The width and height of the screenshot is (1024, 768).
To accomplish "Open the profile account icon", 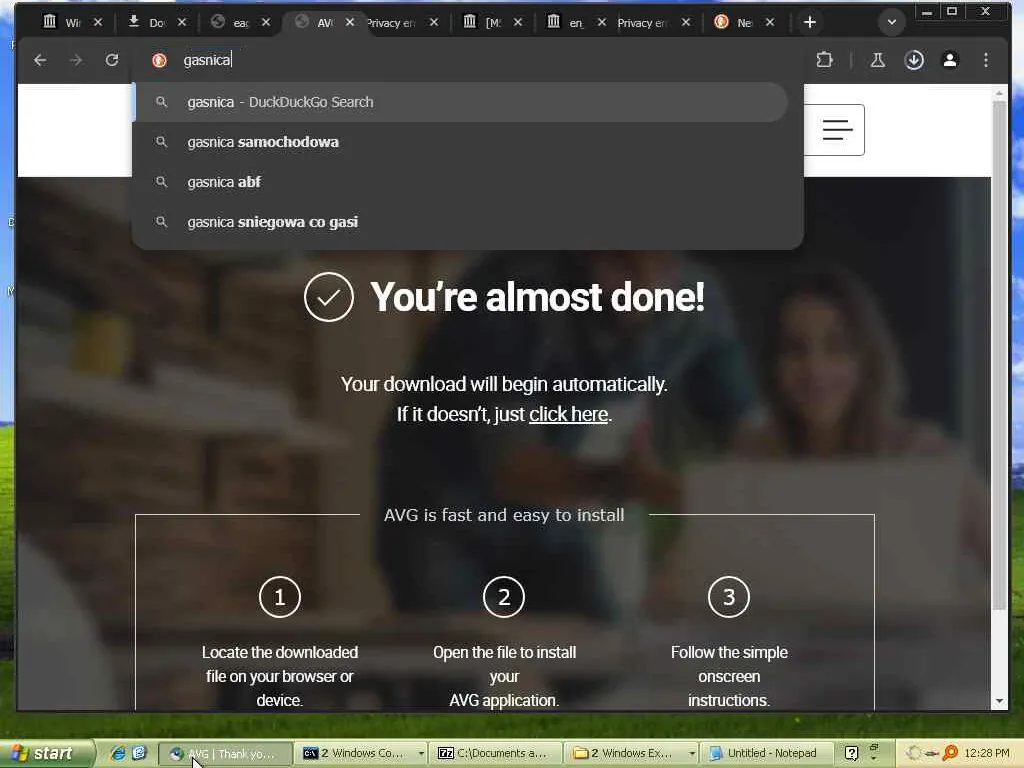I will tap(950, 61).
